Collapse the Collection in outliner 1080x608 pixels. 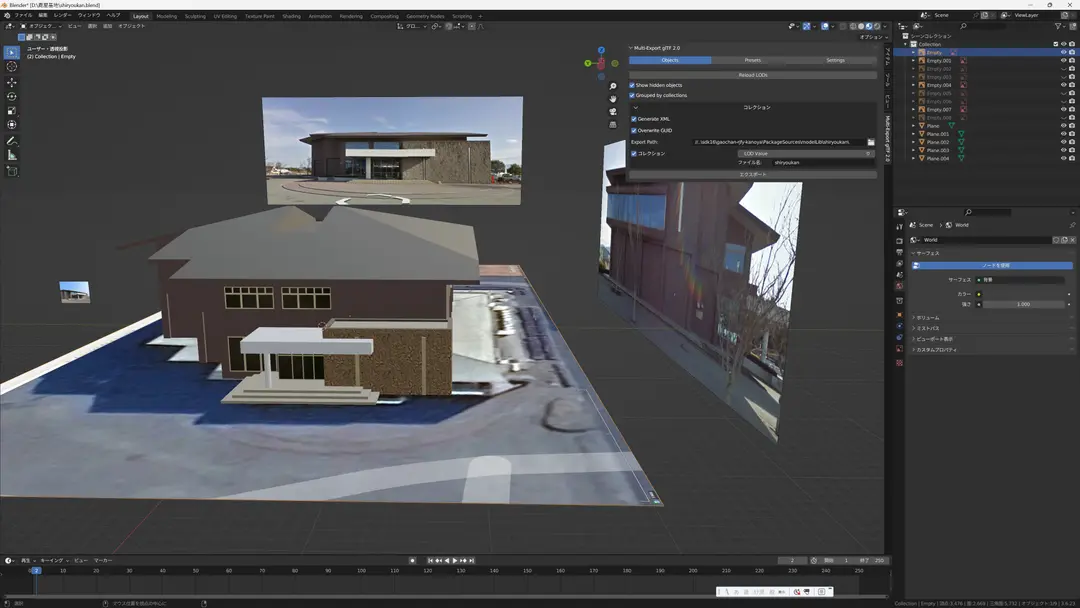click(x=906, y=44)
